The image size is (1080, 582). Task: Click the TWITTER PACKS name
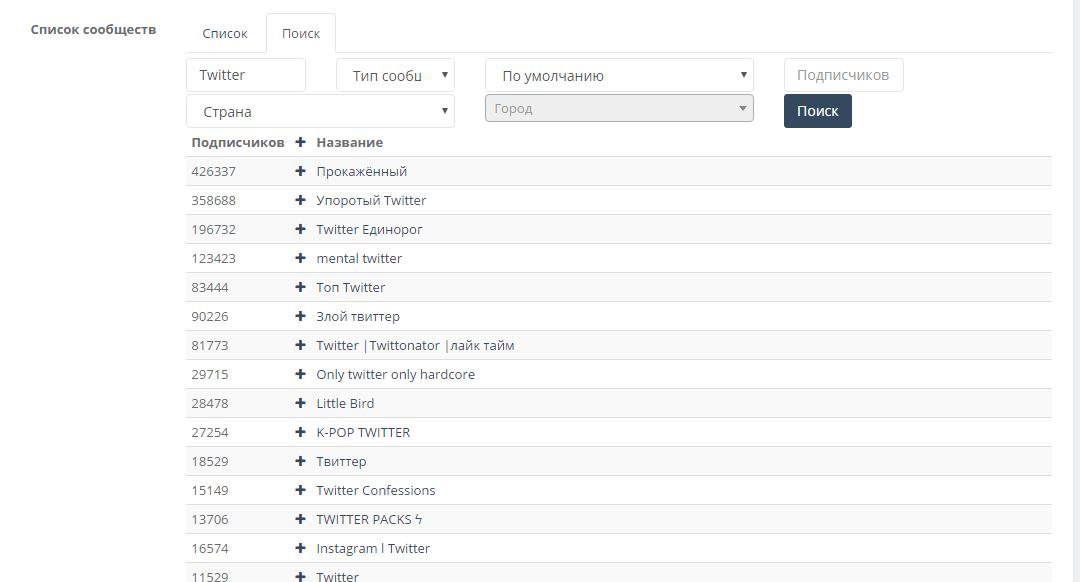tap(369, 519)
